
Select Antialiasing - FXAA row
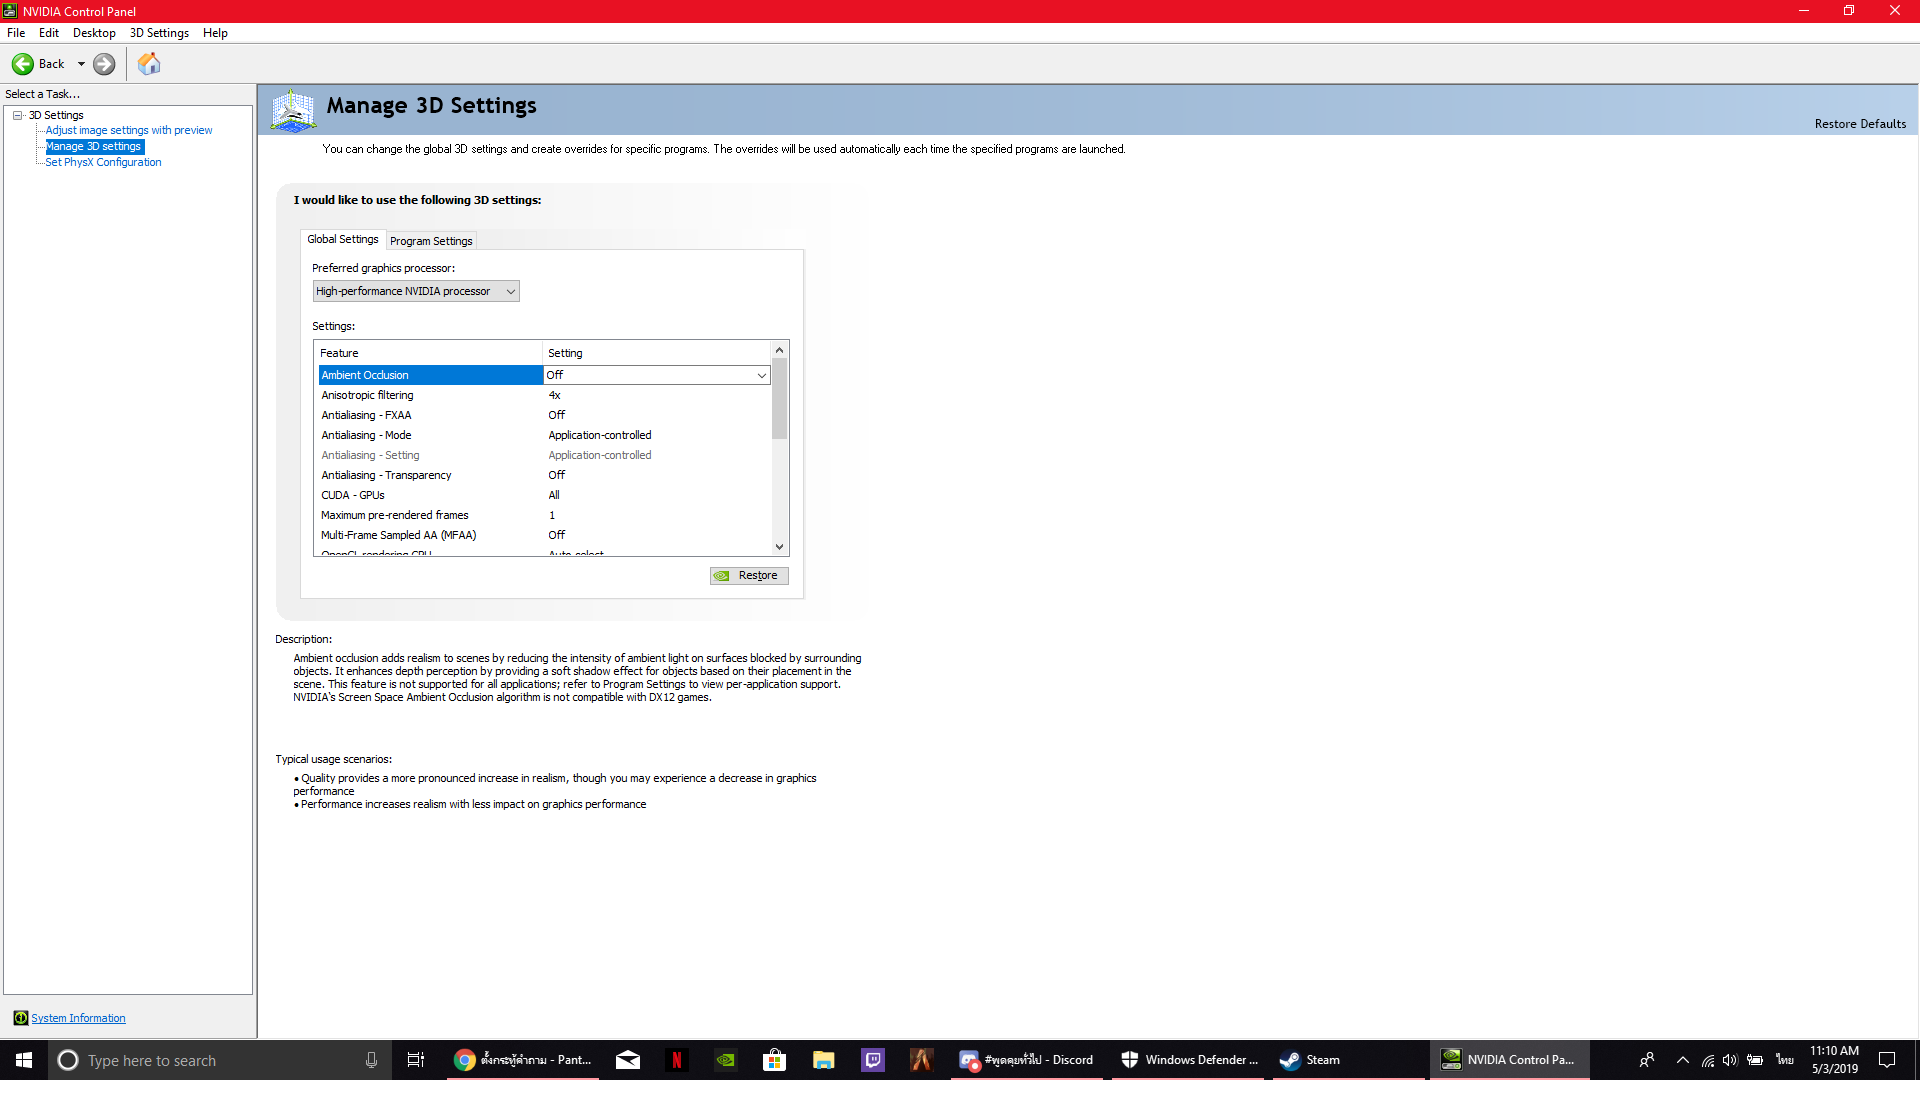(544, 415)
